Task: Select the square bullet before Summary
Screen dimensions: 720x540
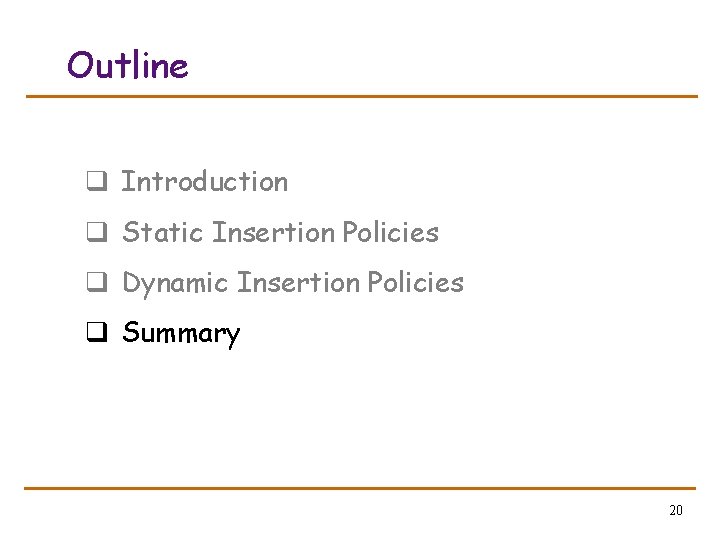Action: coord(95,334)
